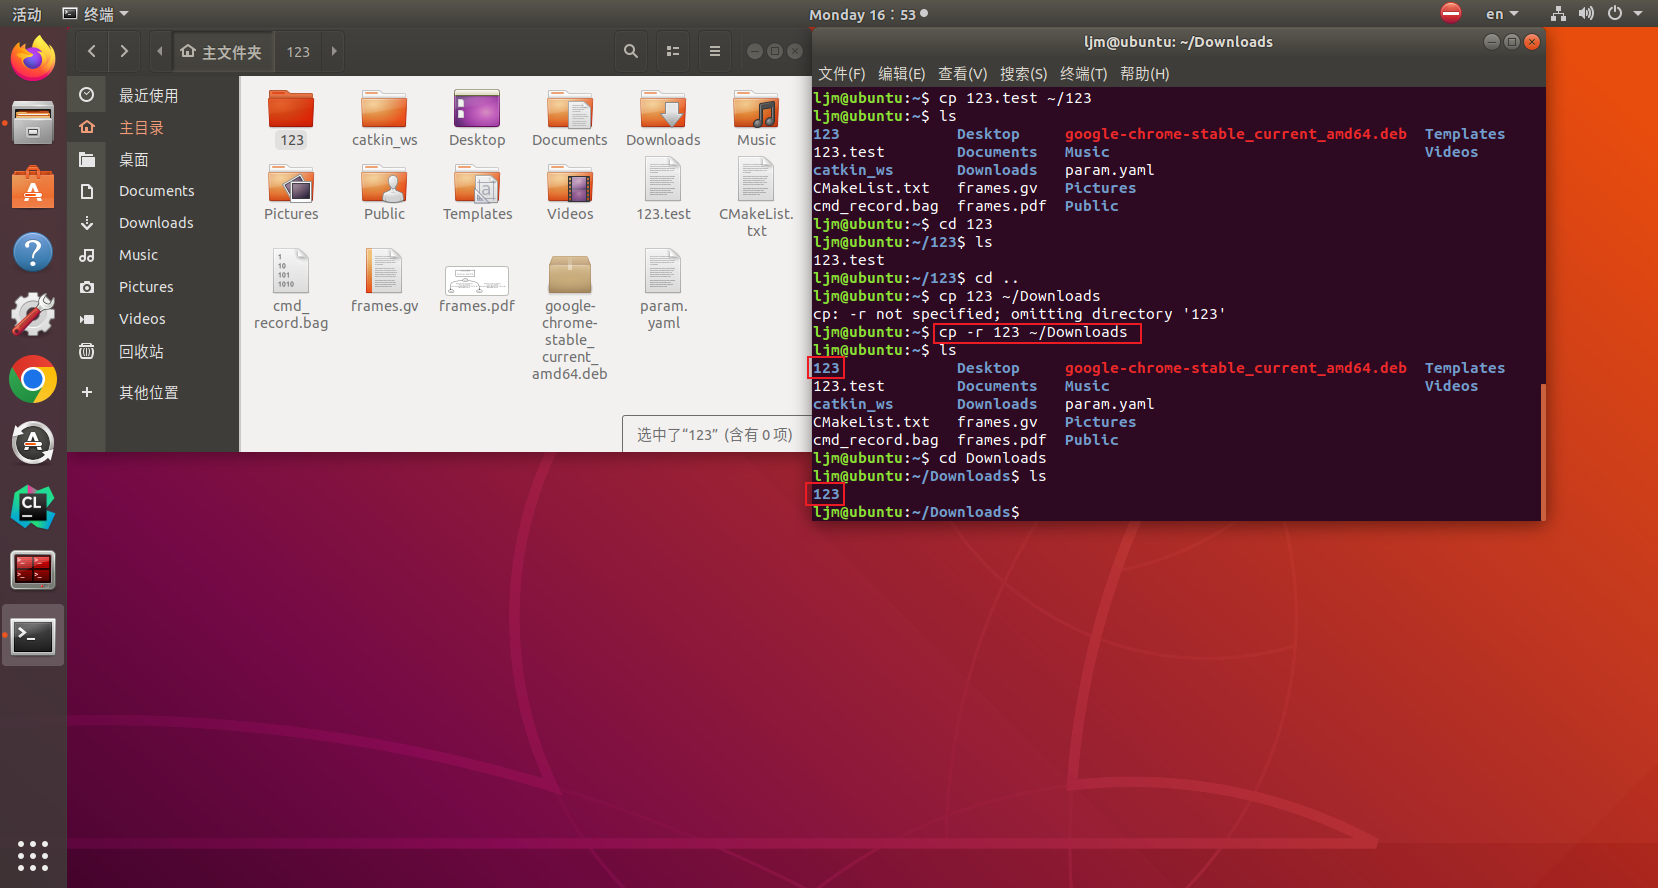Image resolution: width=1658 pixels, height=888 pixels.
Task: Open Home (主目录) in sidebar
Action: pos(153,127)
